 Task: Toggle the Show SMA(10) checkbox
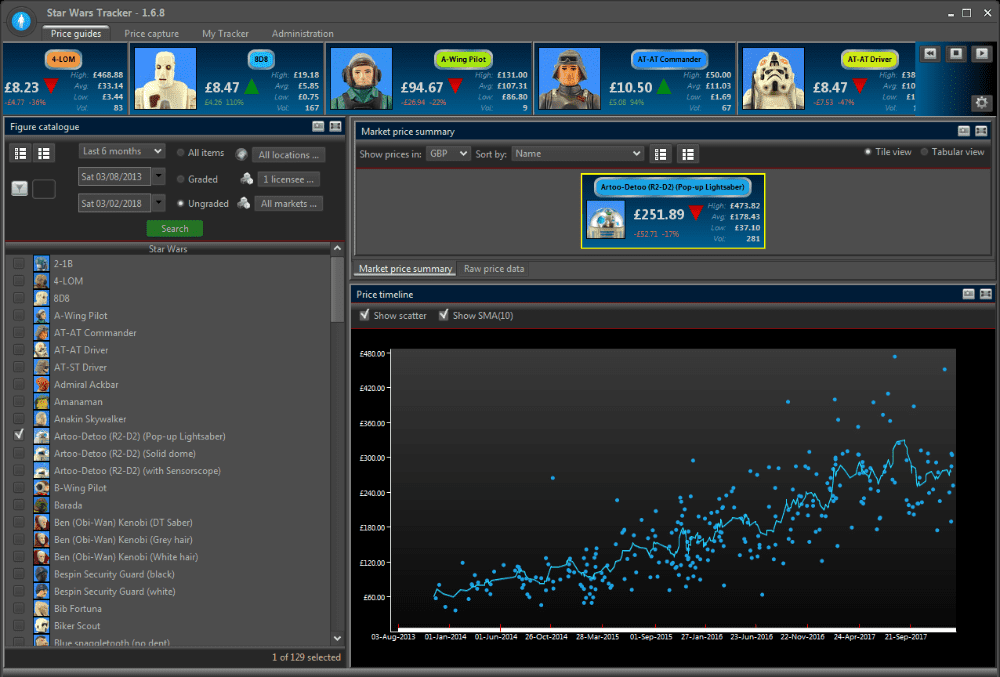(x=444, y=315)
